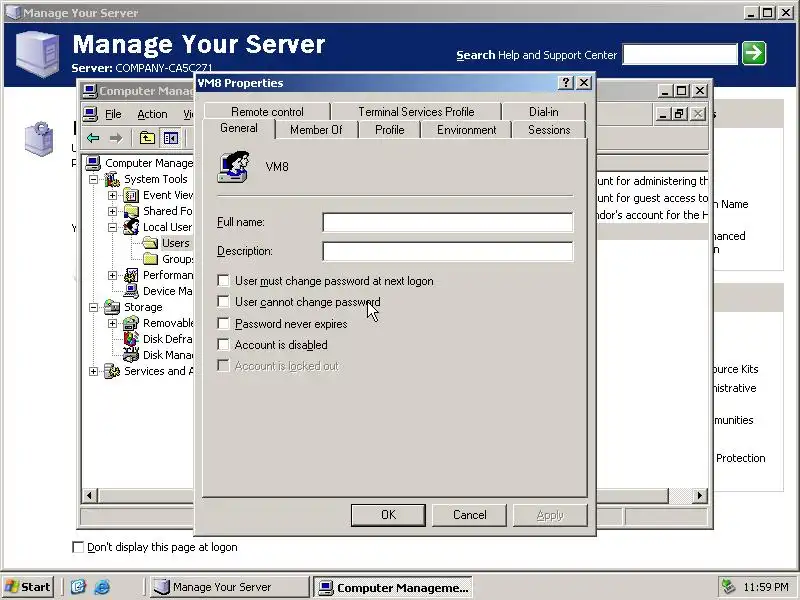This screenshot has height=600, width=800.
Task: Check Don't display this page at logon
Action: pyautogui.click(x=78, y=547)
